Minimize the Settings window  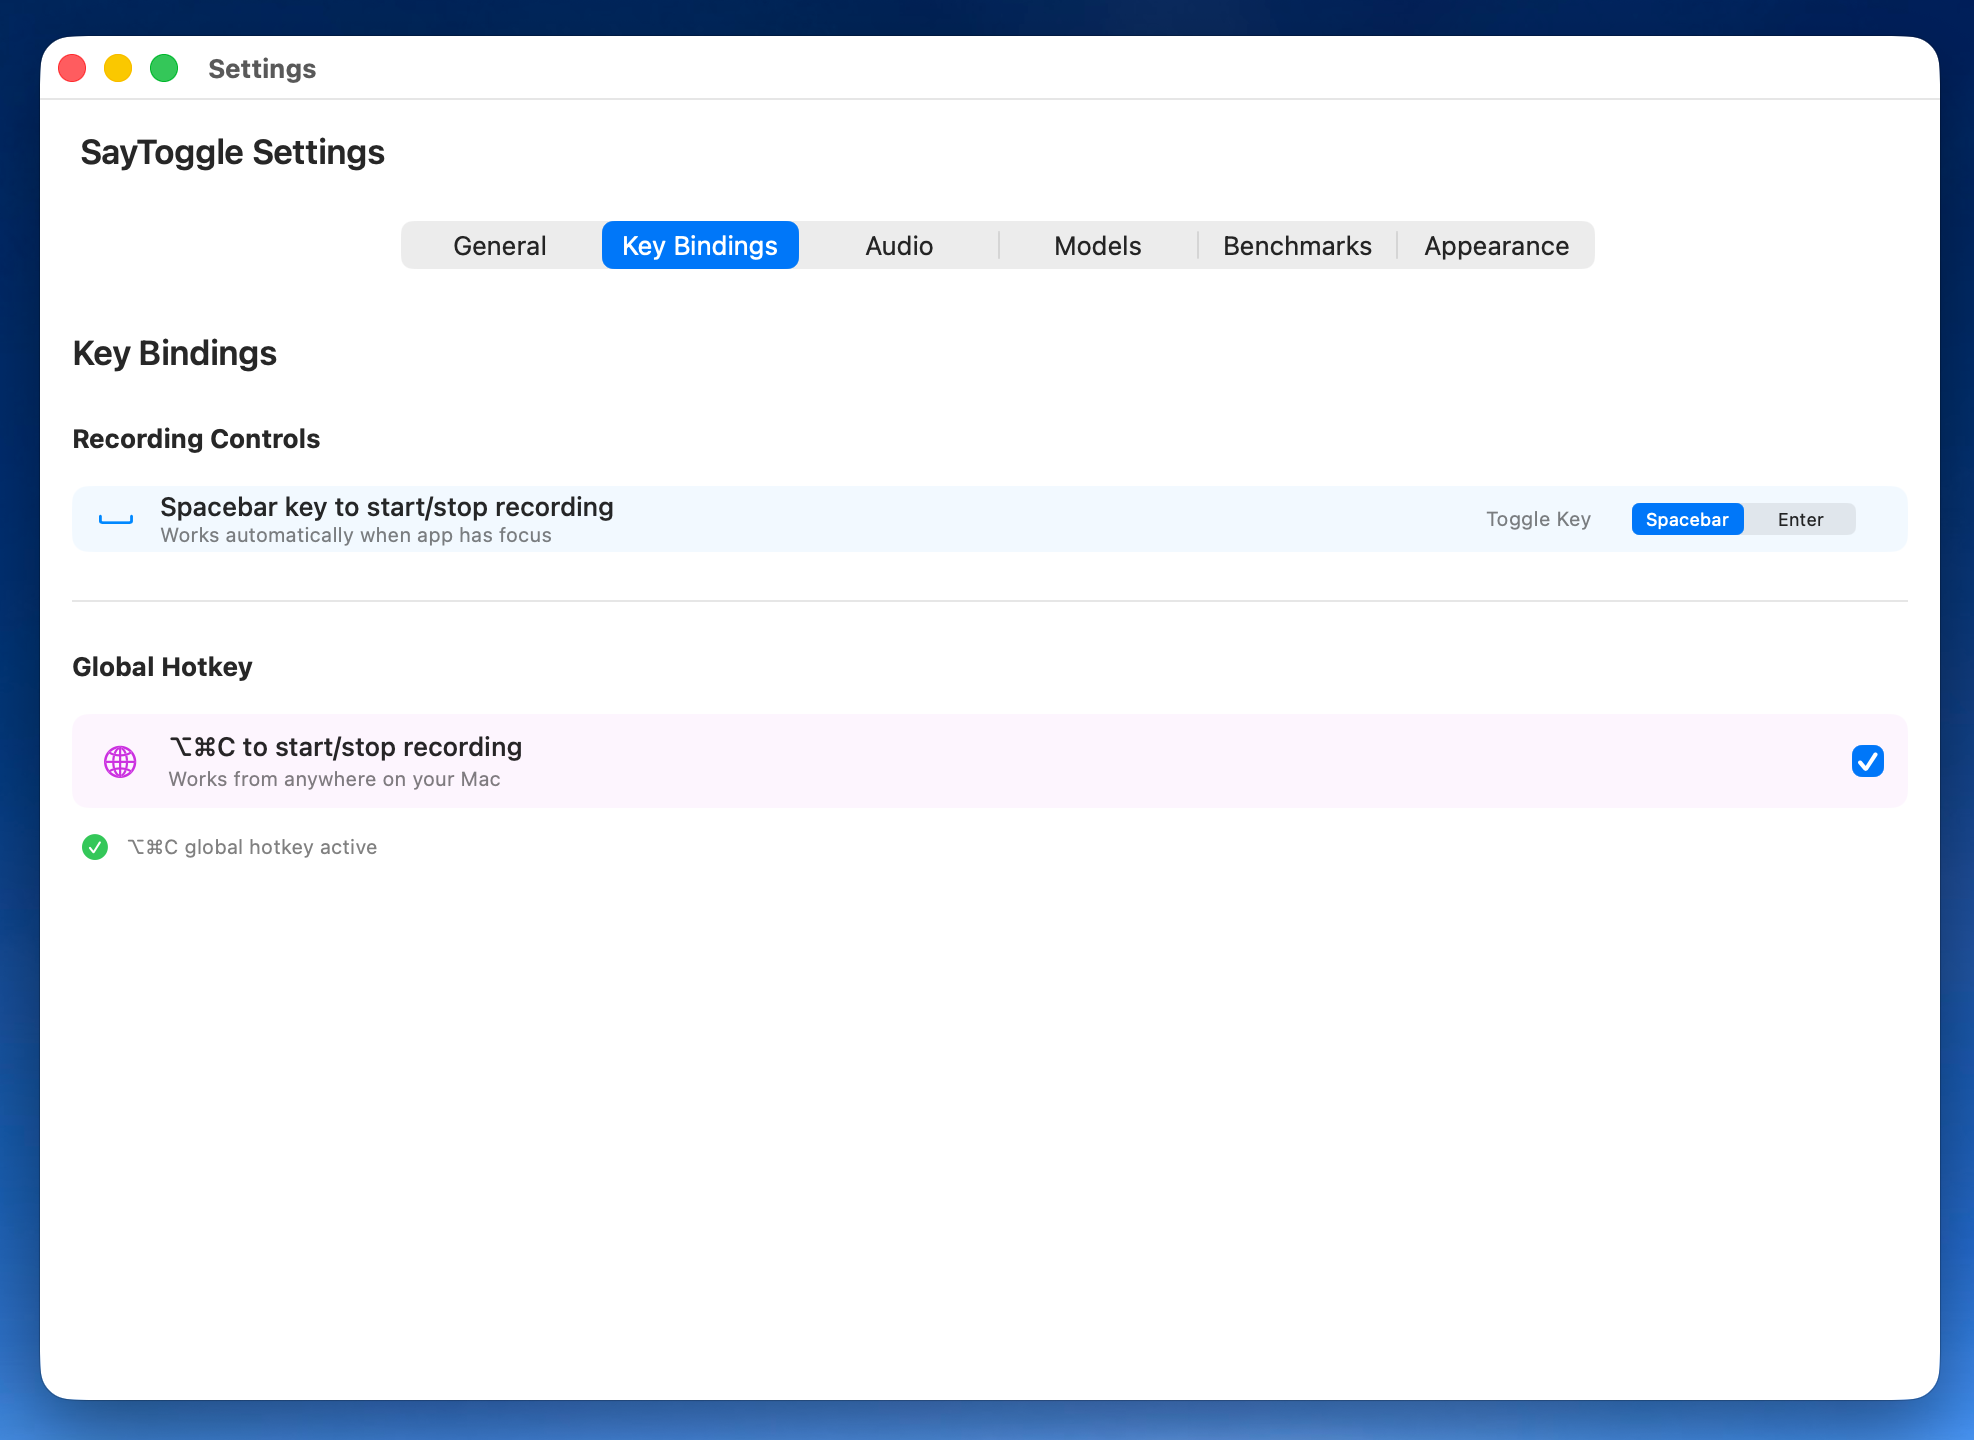118,68
